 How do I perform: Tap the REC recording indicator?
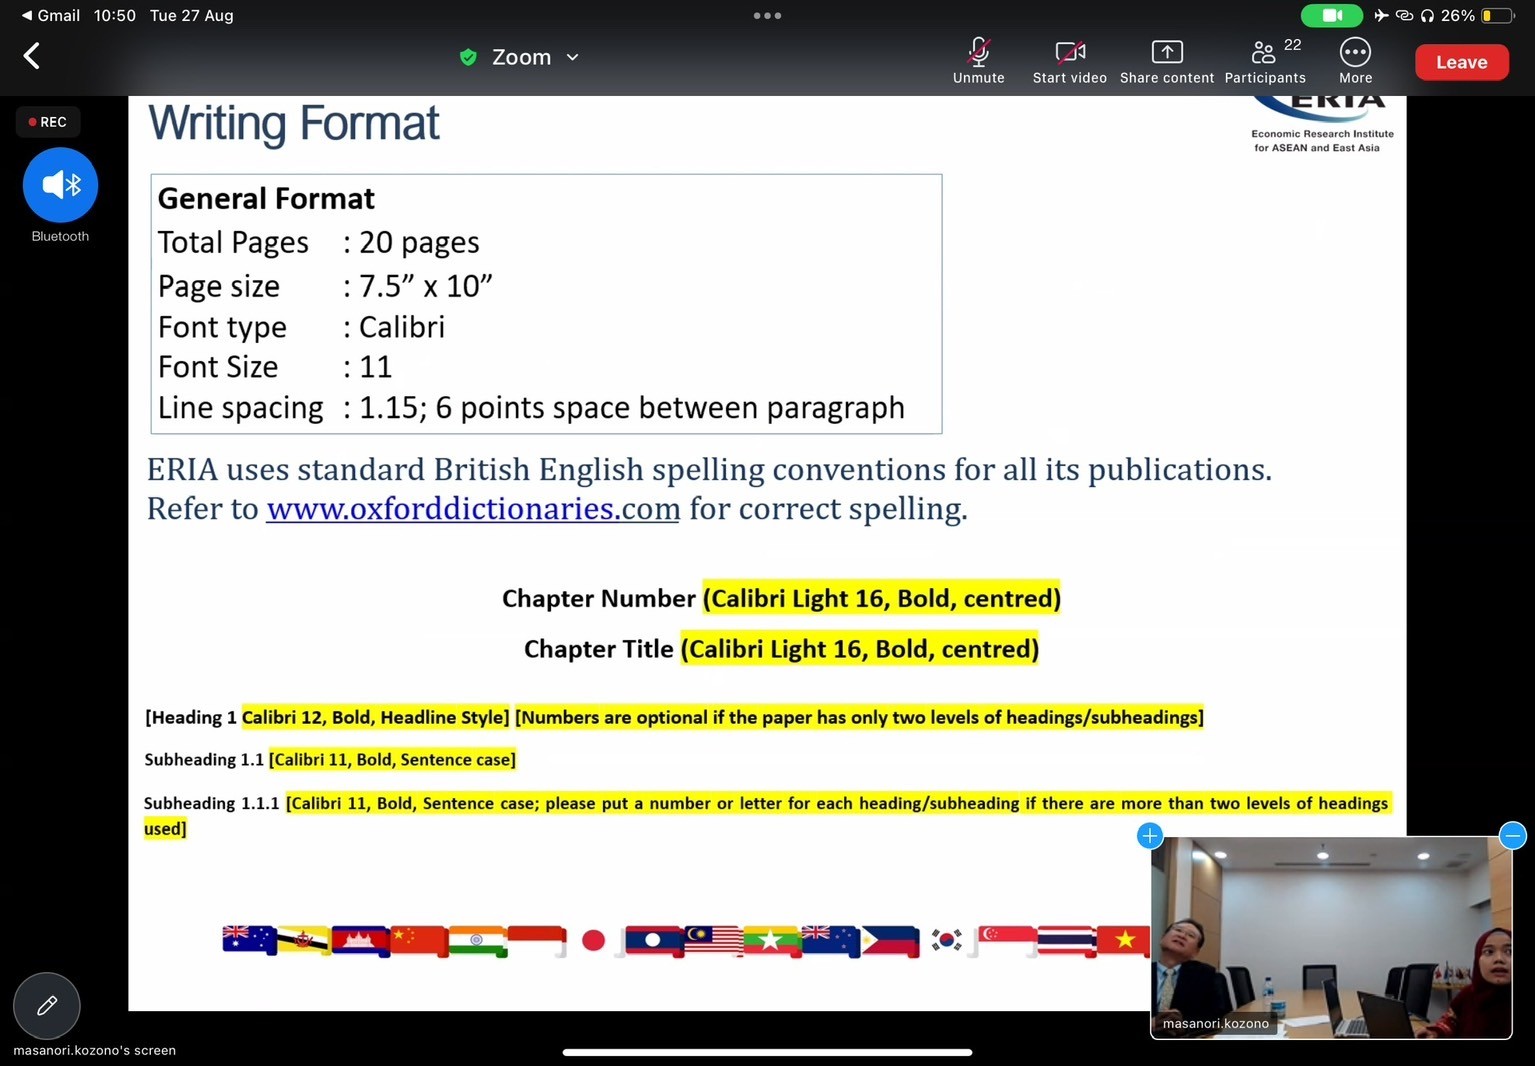coord(48,122)
